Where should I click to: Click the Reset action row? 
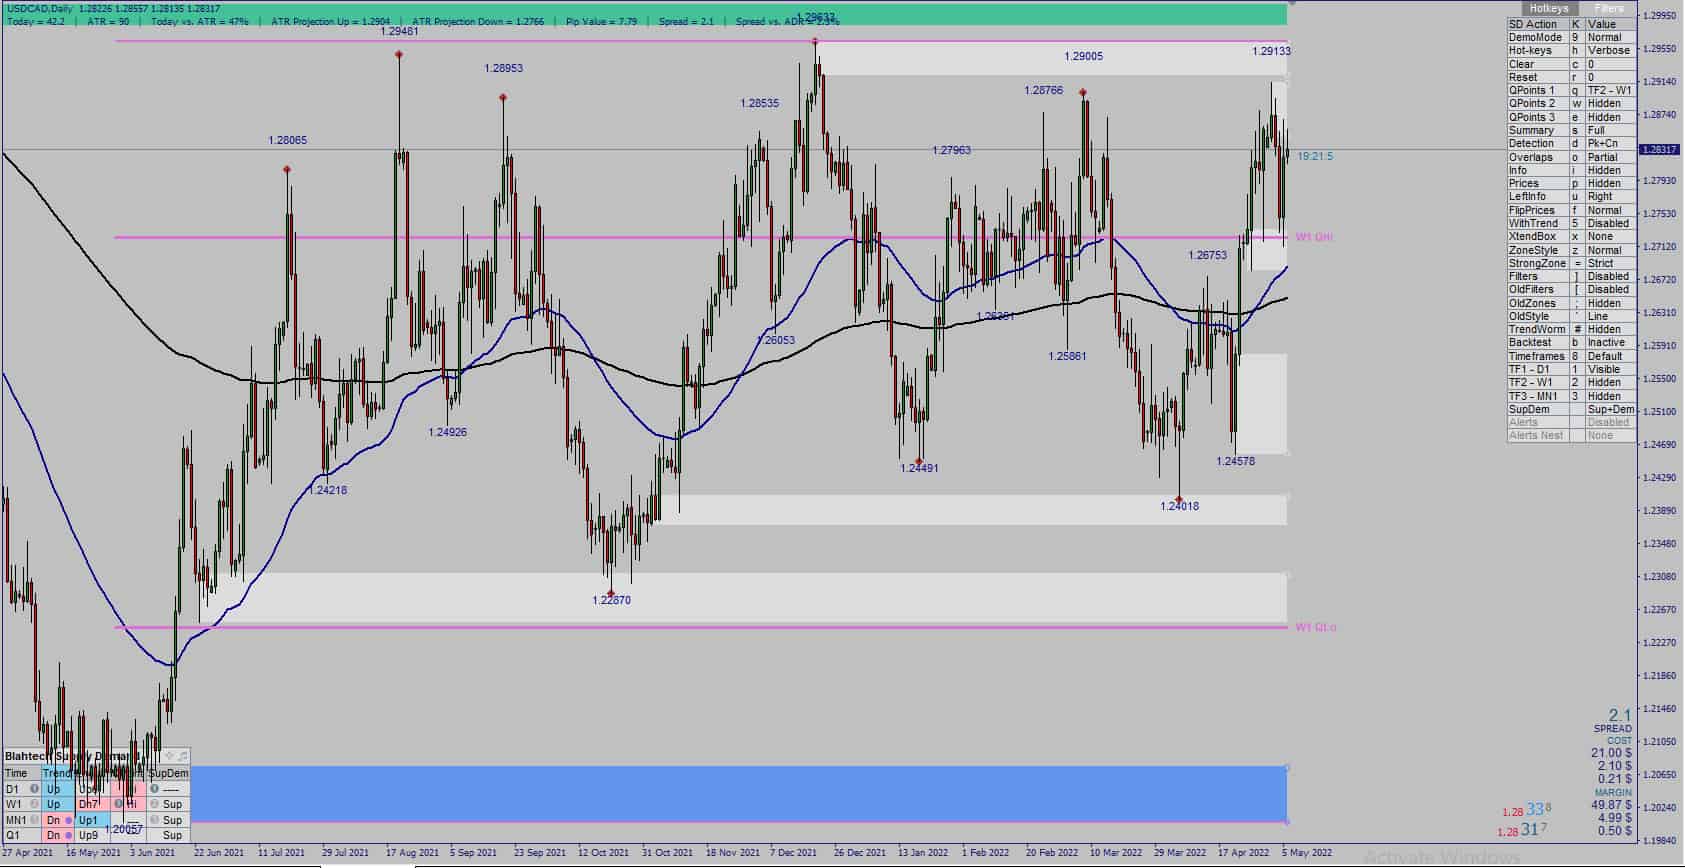1572,77
